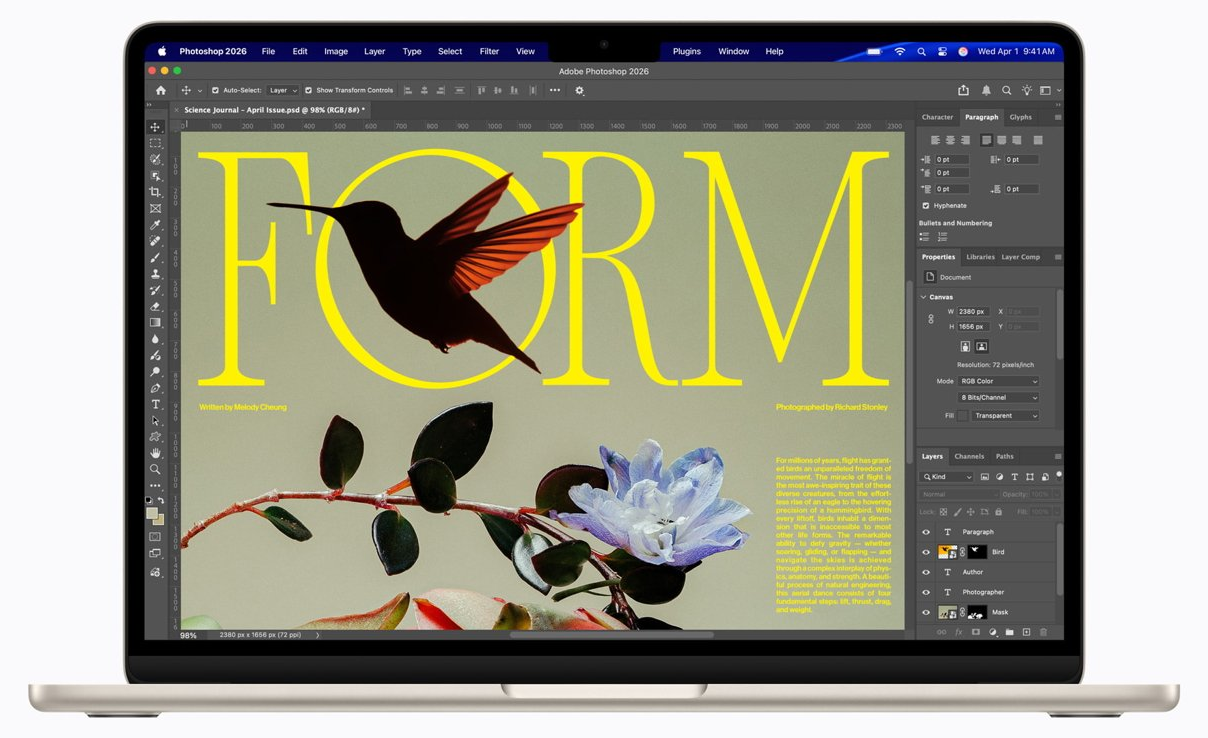Select the Move tool

155,127
